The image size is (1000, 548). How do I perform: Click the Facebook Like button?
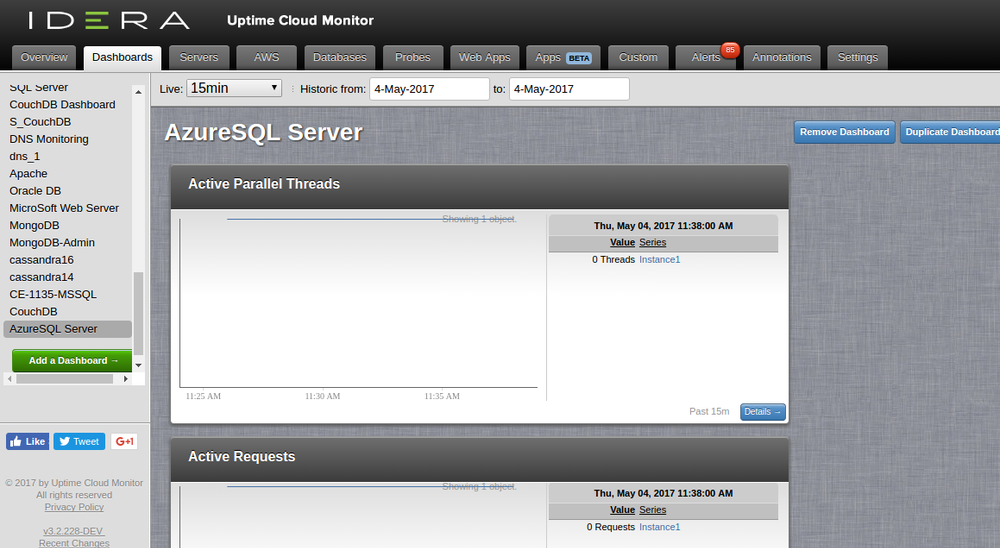[x=27, y=441]
